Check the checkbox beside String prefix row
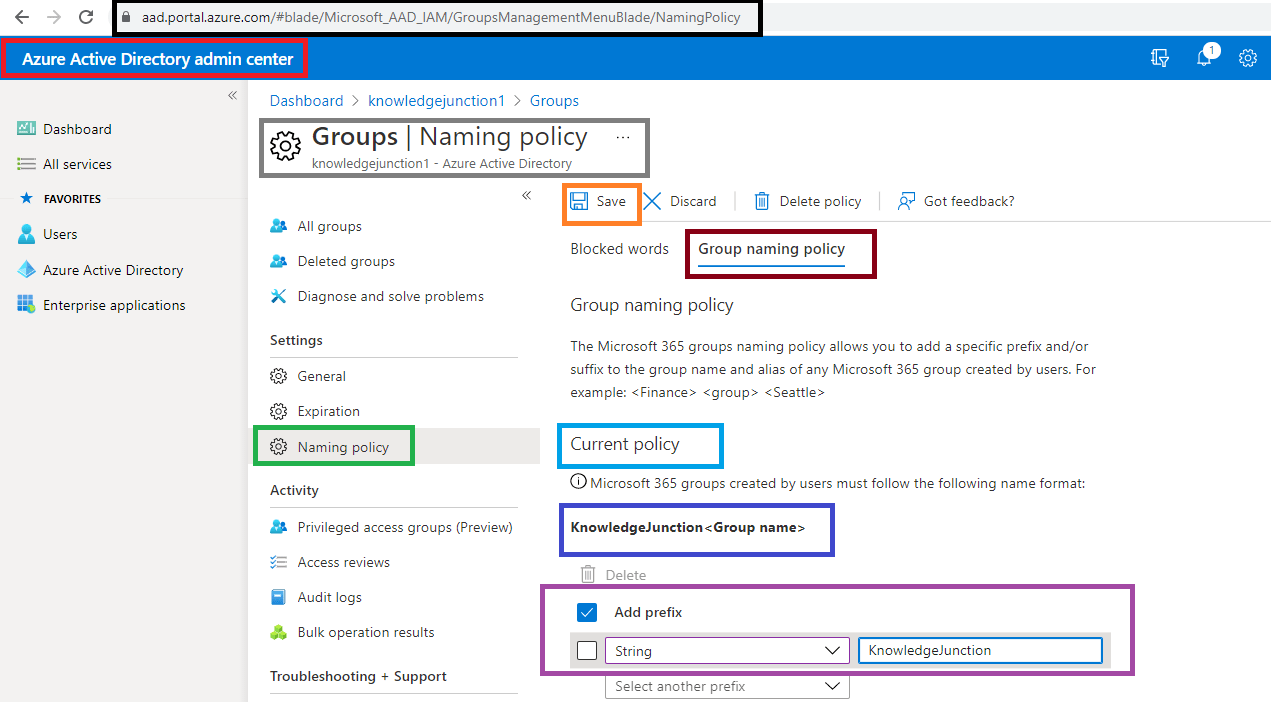The width and height of the screenshot is (1271, 702). 587,650
